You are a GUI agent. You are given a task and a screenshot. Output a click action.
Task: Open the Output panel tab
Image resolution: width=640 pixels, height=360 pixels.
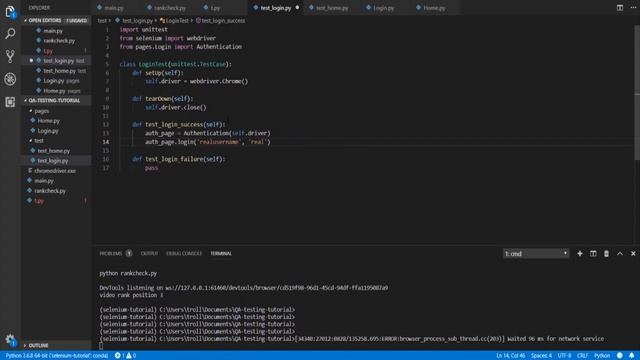coord(149,253)
